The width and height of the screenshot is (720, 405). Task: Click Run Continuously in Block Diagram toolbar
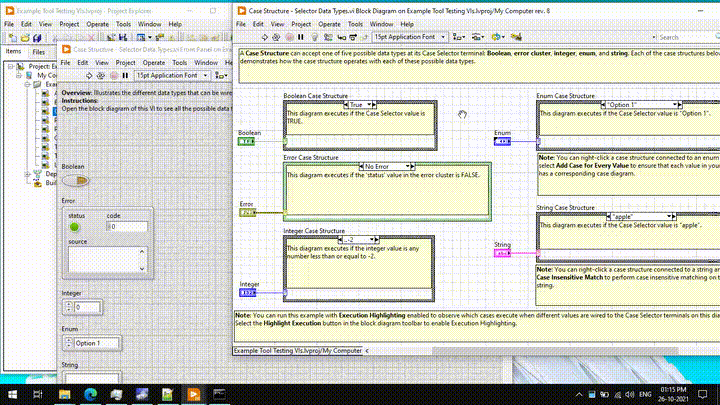[276, 37]
